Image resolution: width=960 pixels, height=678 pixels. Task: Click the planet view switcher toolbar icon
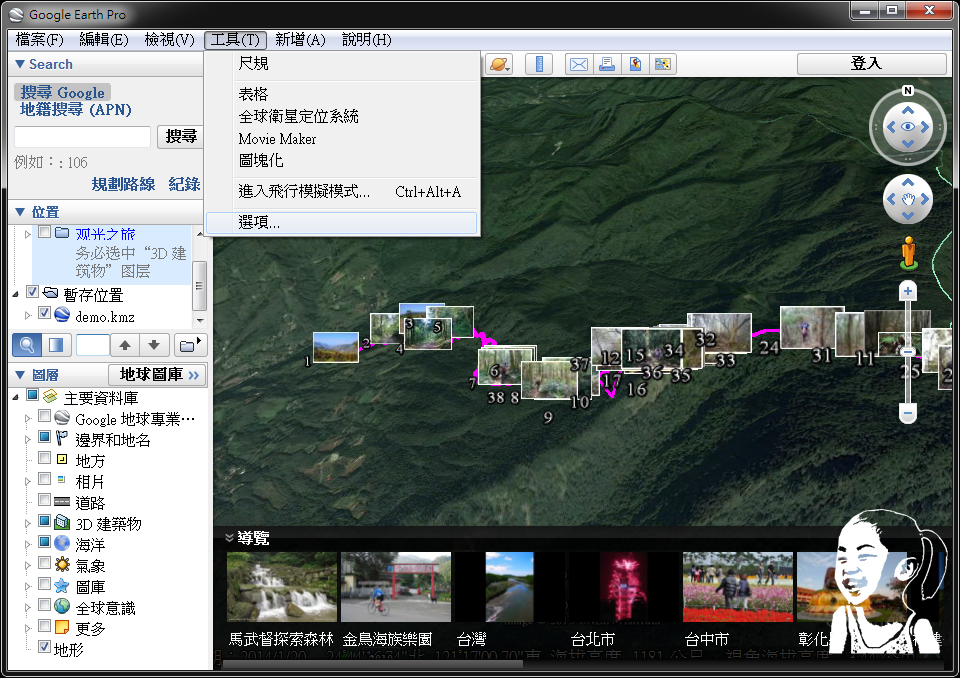pyautogui.click(x=499, y=64)
